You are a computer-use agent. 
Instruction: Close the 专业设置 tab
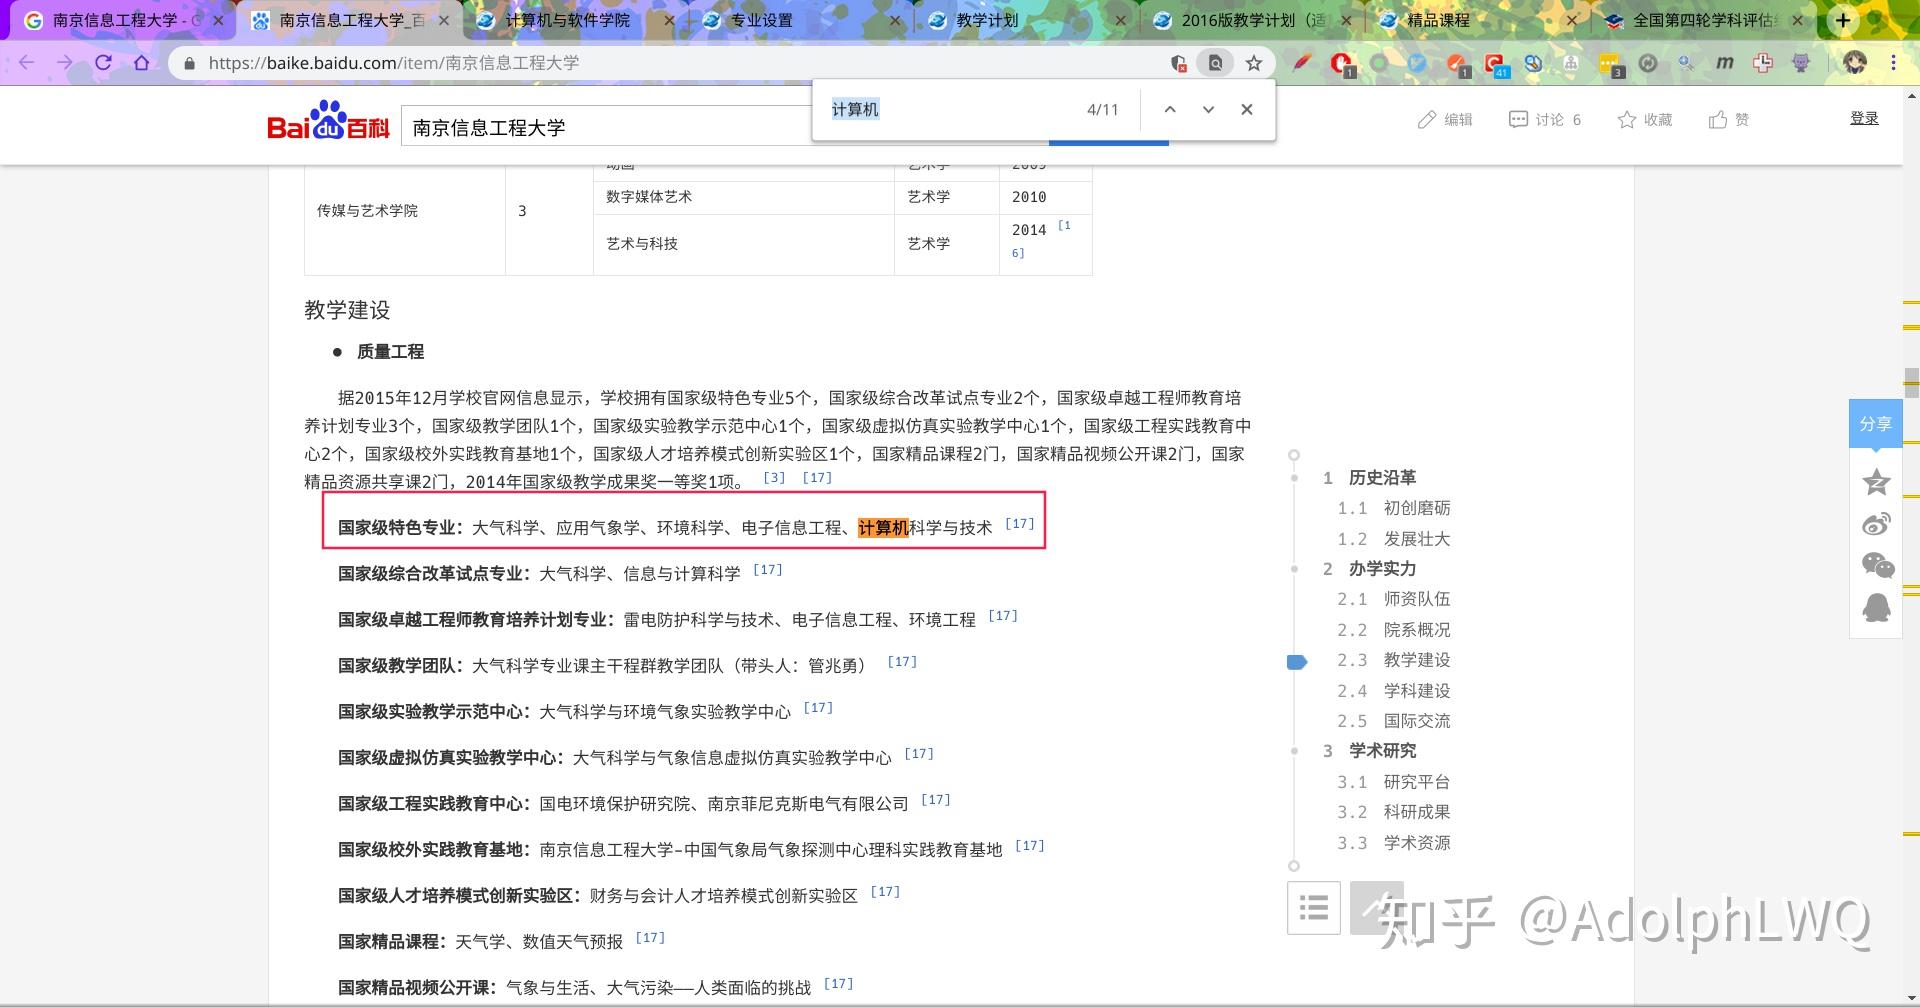point(895,20)
